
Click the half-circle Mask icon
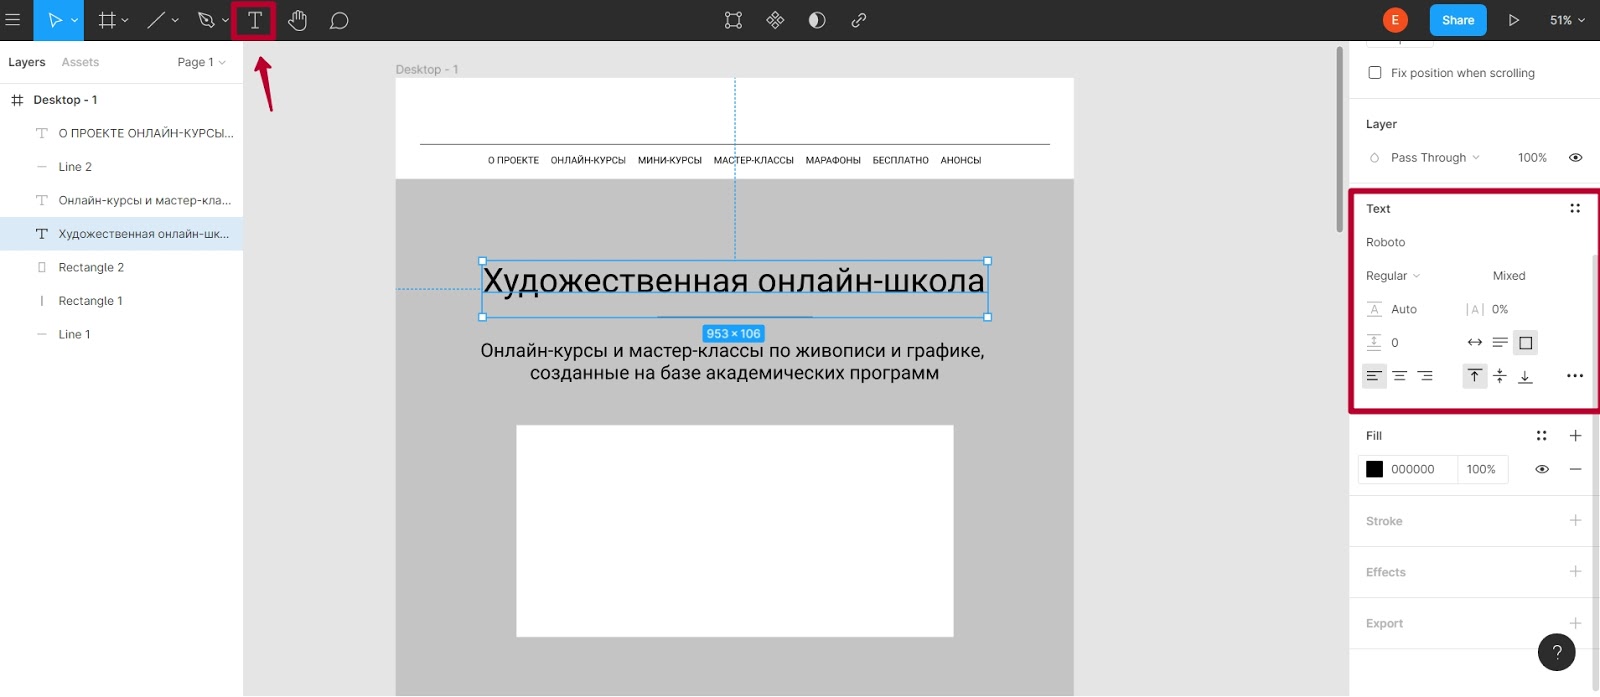817,20
